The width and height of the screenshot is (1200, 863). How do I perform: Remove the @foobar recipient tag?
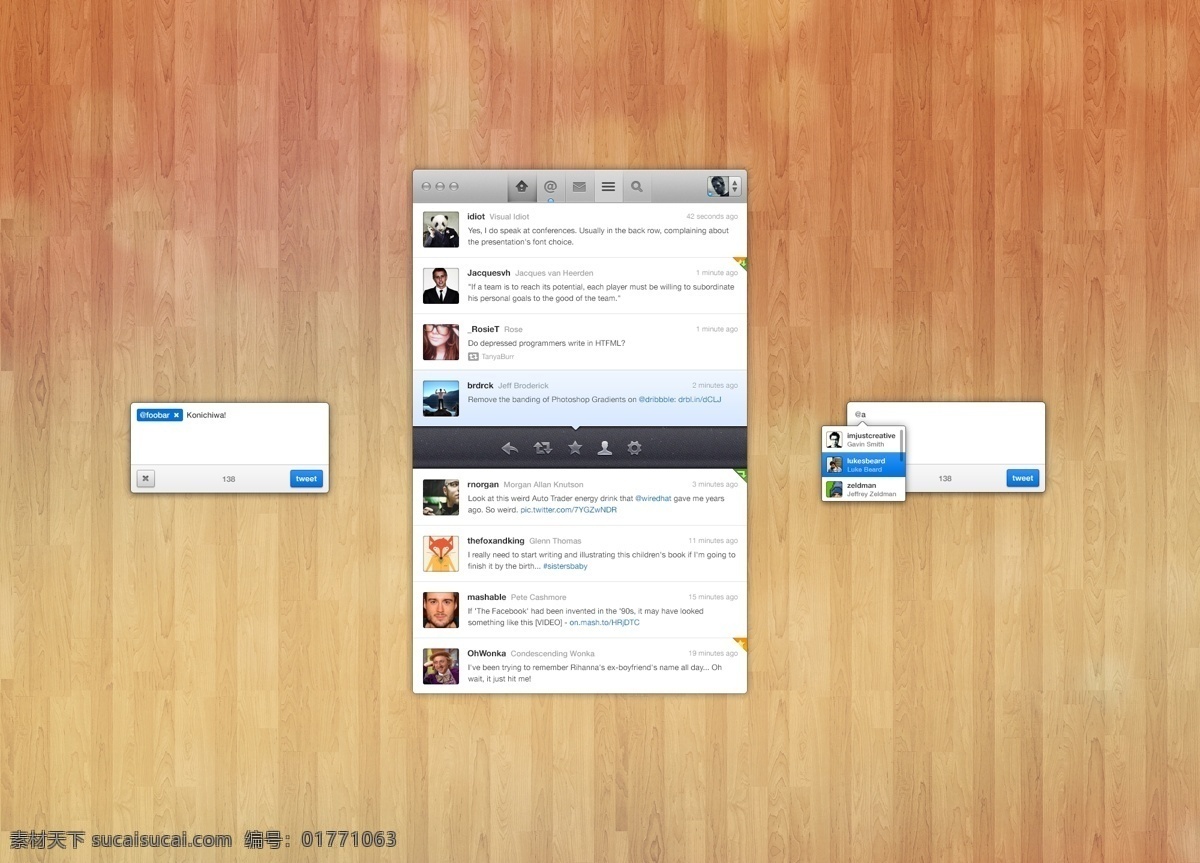177,415
